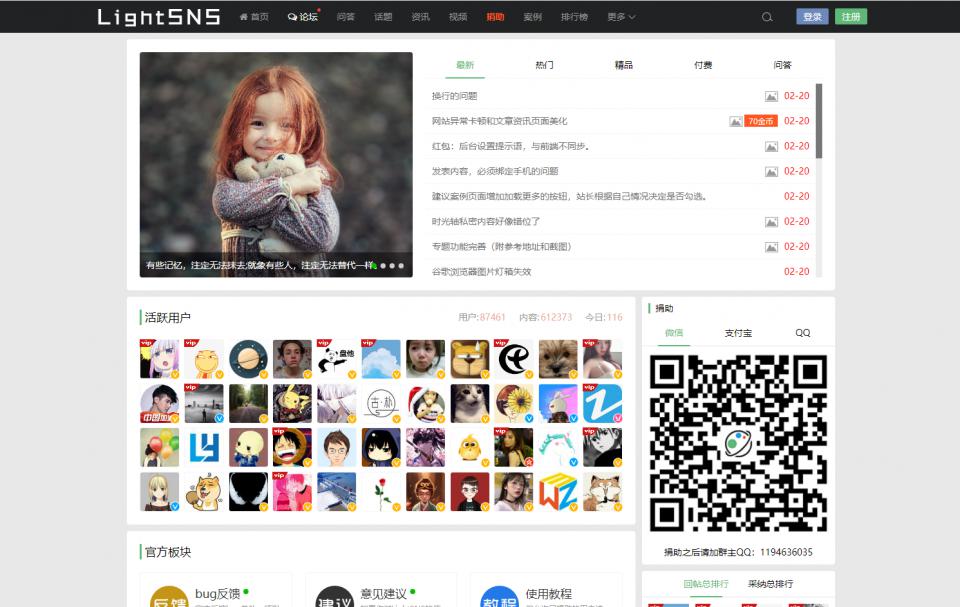960x607 pixels.
Task: Open the Pikachu avatar user
Action: click(x=292, y=404)
